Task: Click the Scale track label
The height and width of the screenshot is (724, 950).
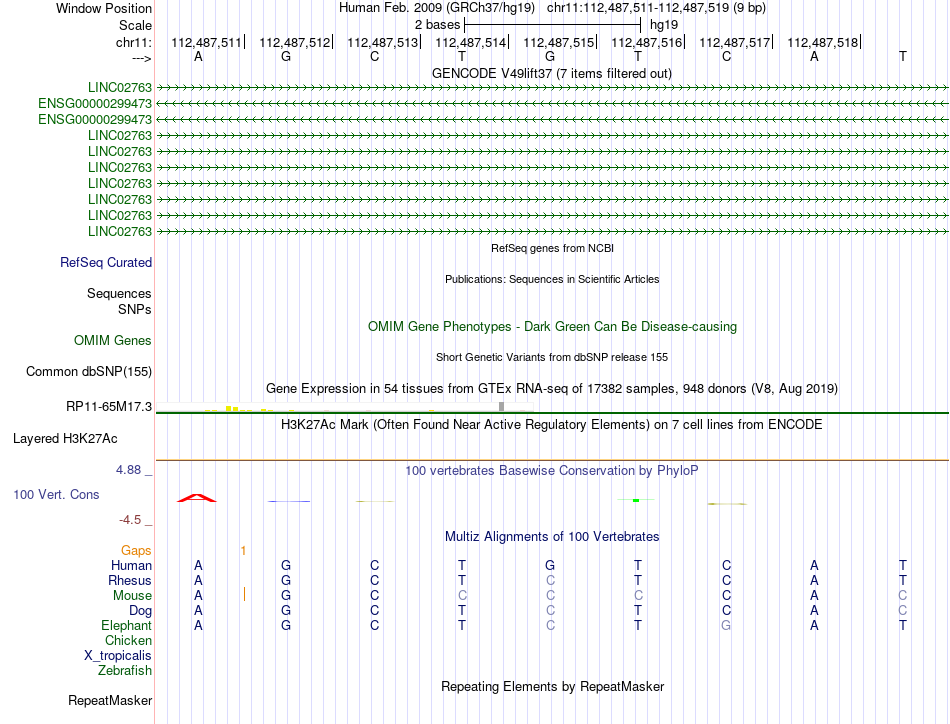Action: point(135,25)
